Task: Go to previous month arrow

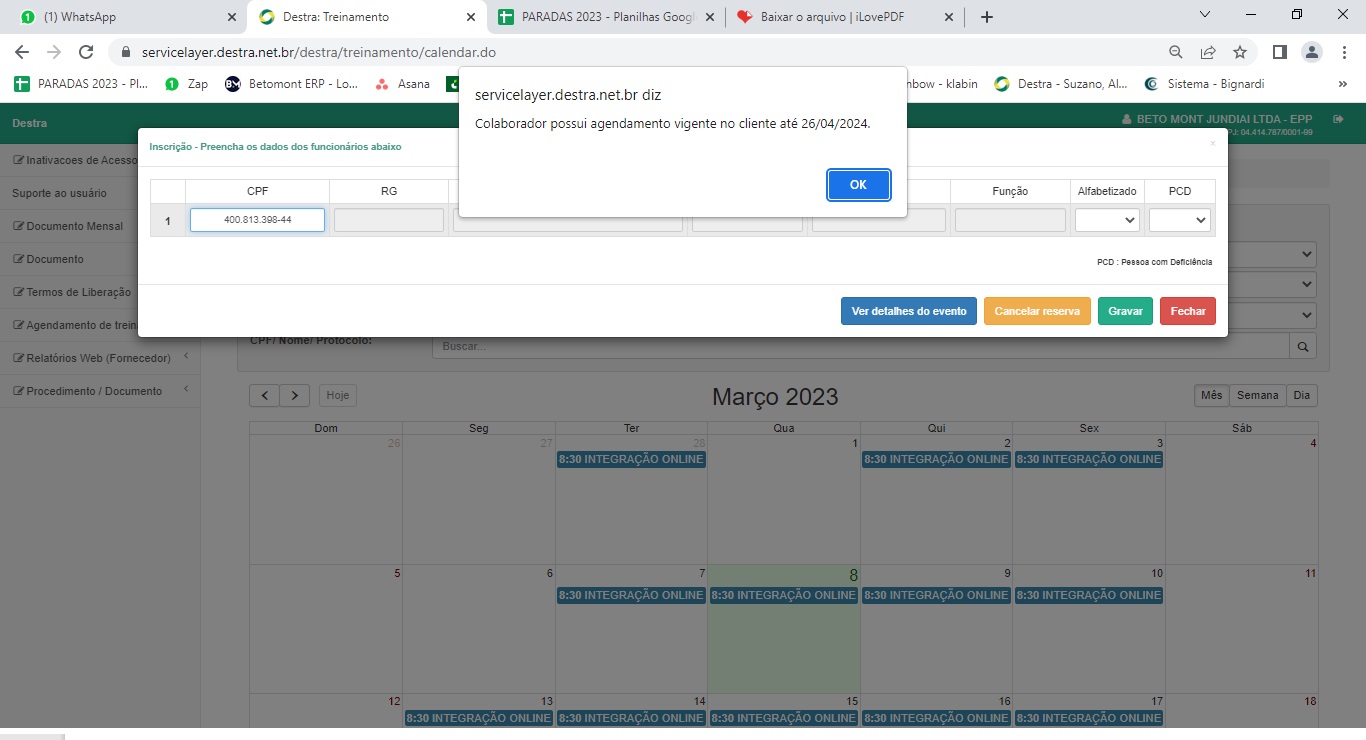Action: pyautogui.click(x=264, y=395)
